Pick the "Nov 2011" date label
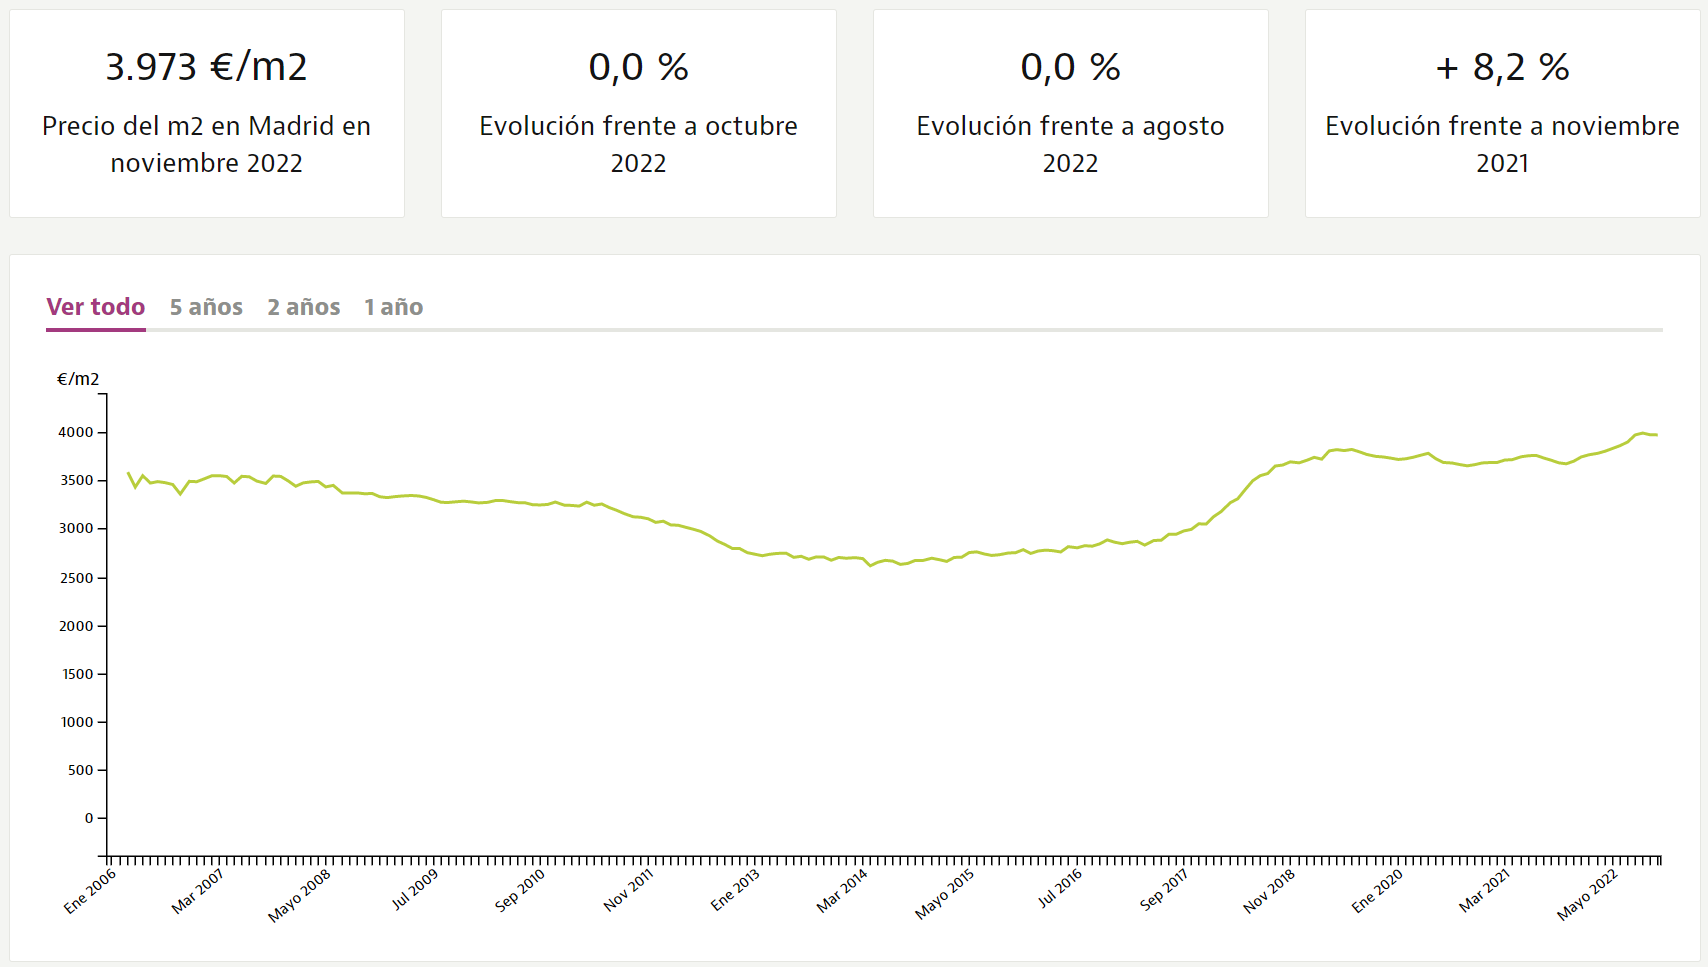The height and width of the screenshot is (967, 1708). tap(628, 890)
